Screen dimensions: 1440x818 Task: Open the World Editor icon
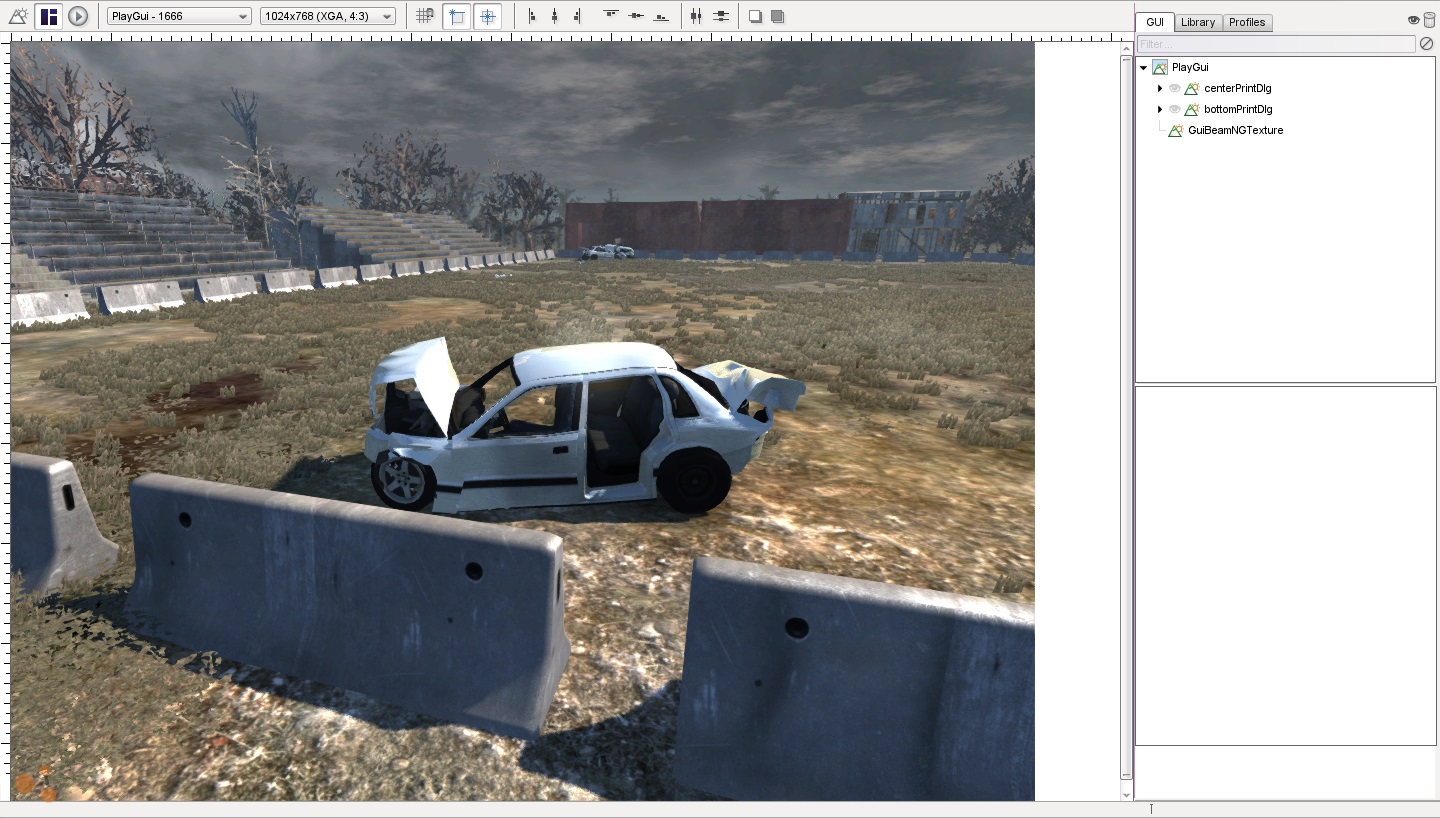(x=17, y=16)
